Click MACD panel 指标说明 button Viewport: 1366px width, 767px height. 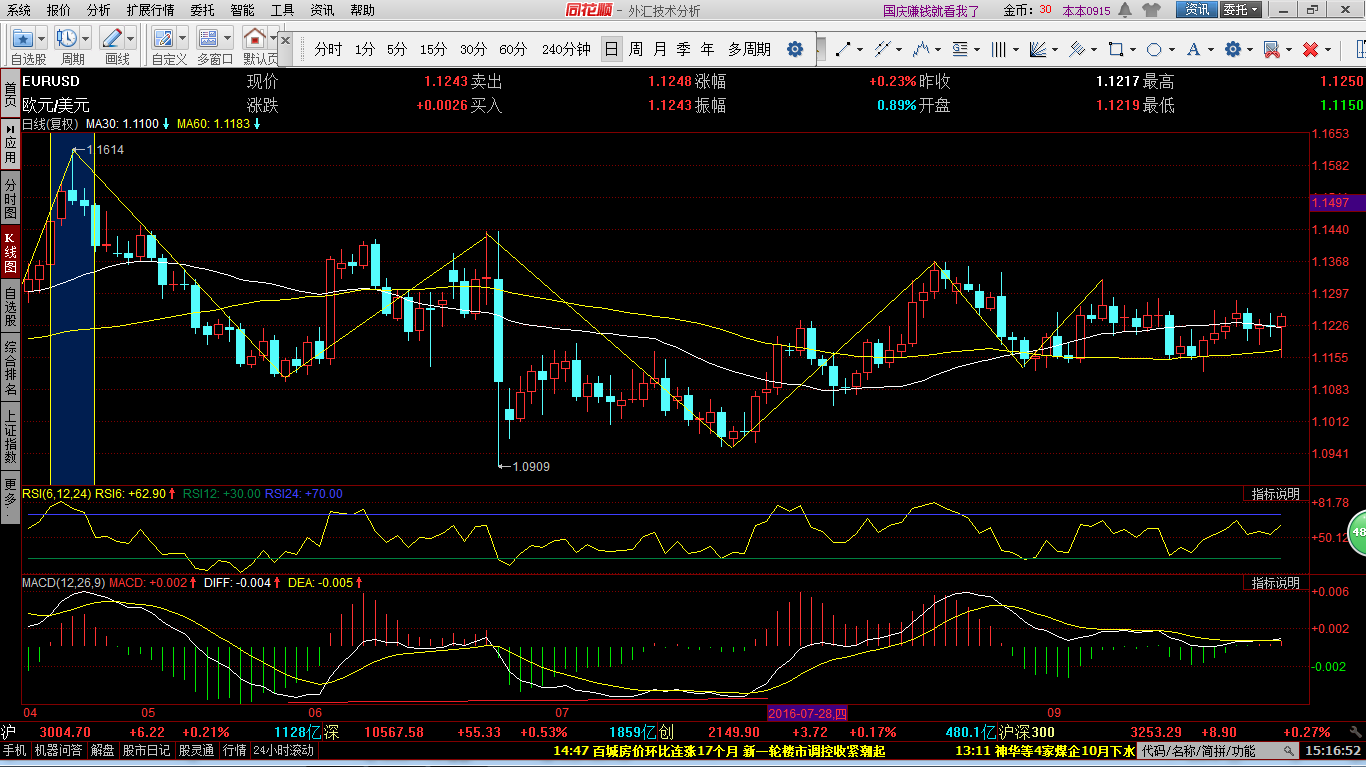(x=1276, y=583)
